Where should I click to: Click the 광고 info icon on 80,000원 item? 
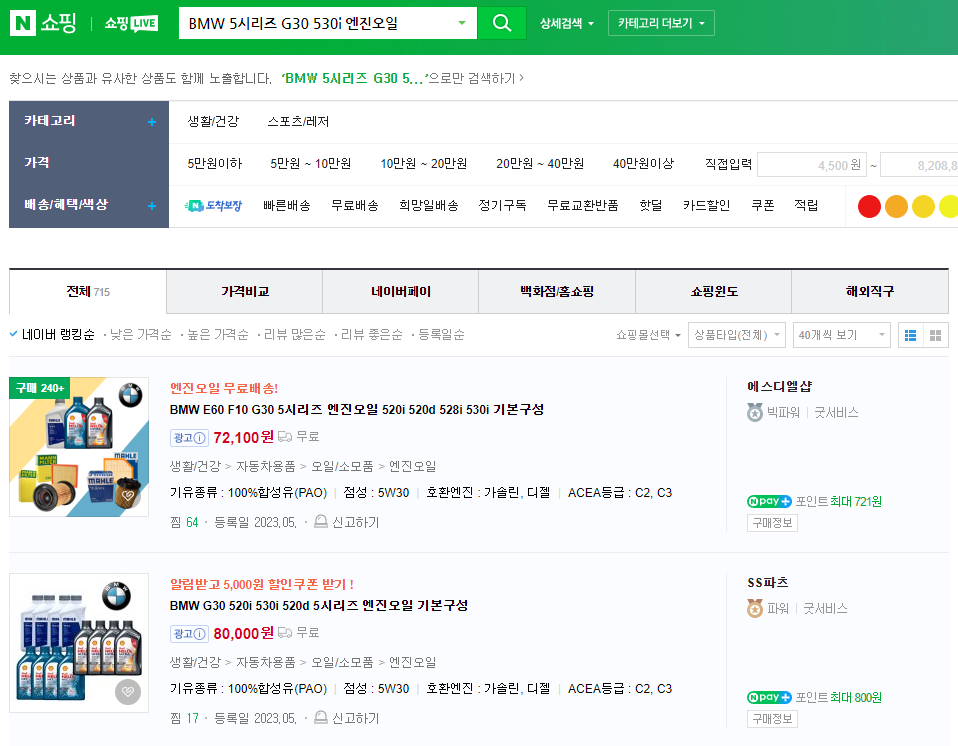coord(199,634)
